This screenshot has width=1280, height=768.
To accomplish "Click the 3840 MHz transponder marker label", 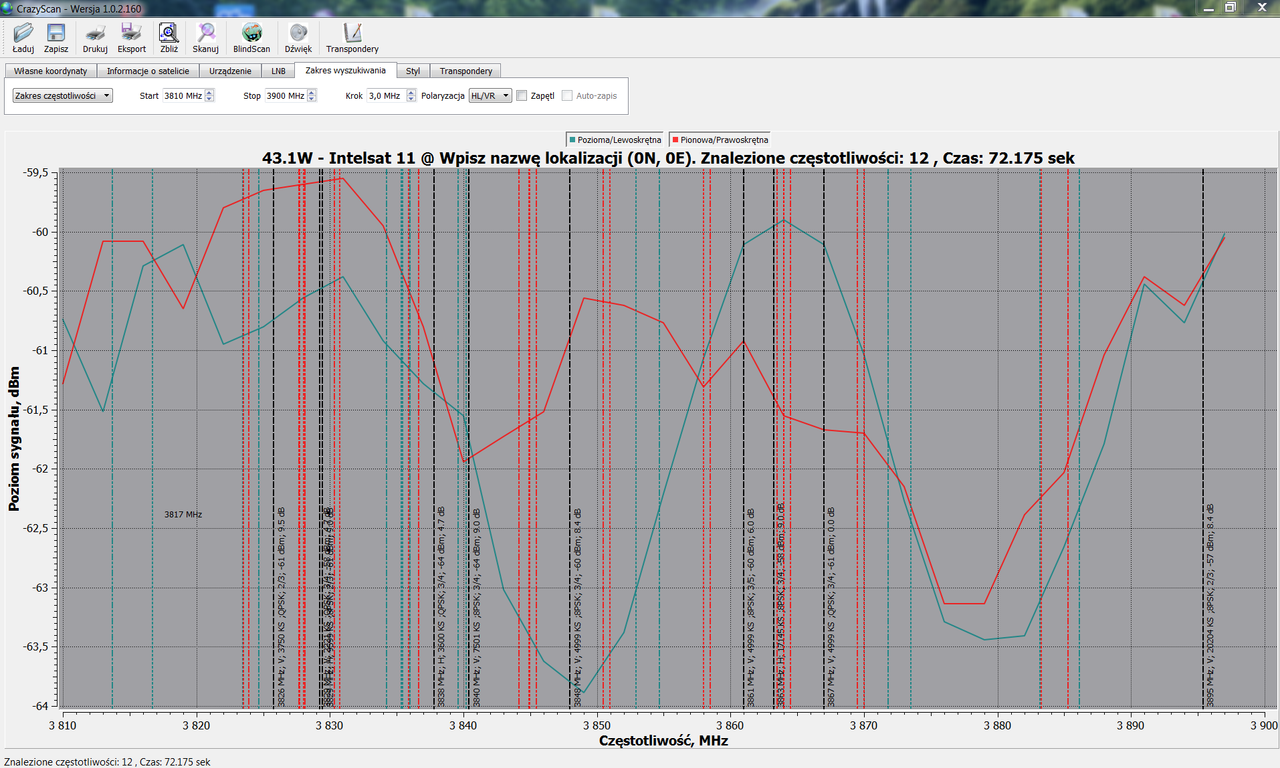I will point(477,606).
